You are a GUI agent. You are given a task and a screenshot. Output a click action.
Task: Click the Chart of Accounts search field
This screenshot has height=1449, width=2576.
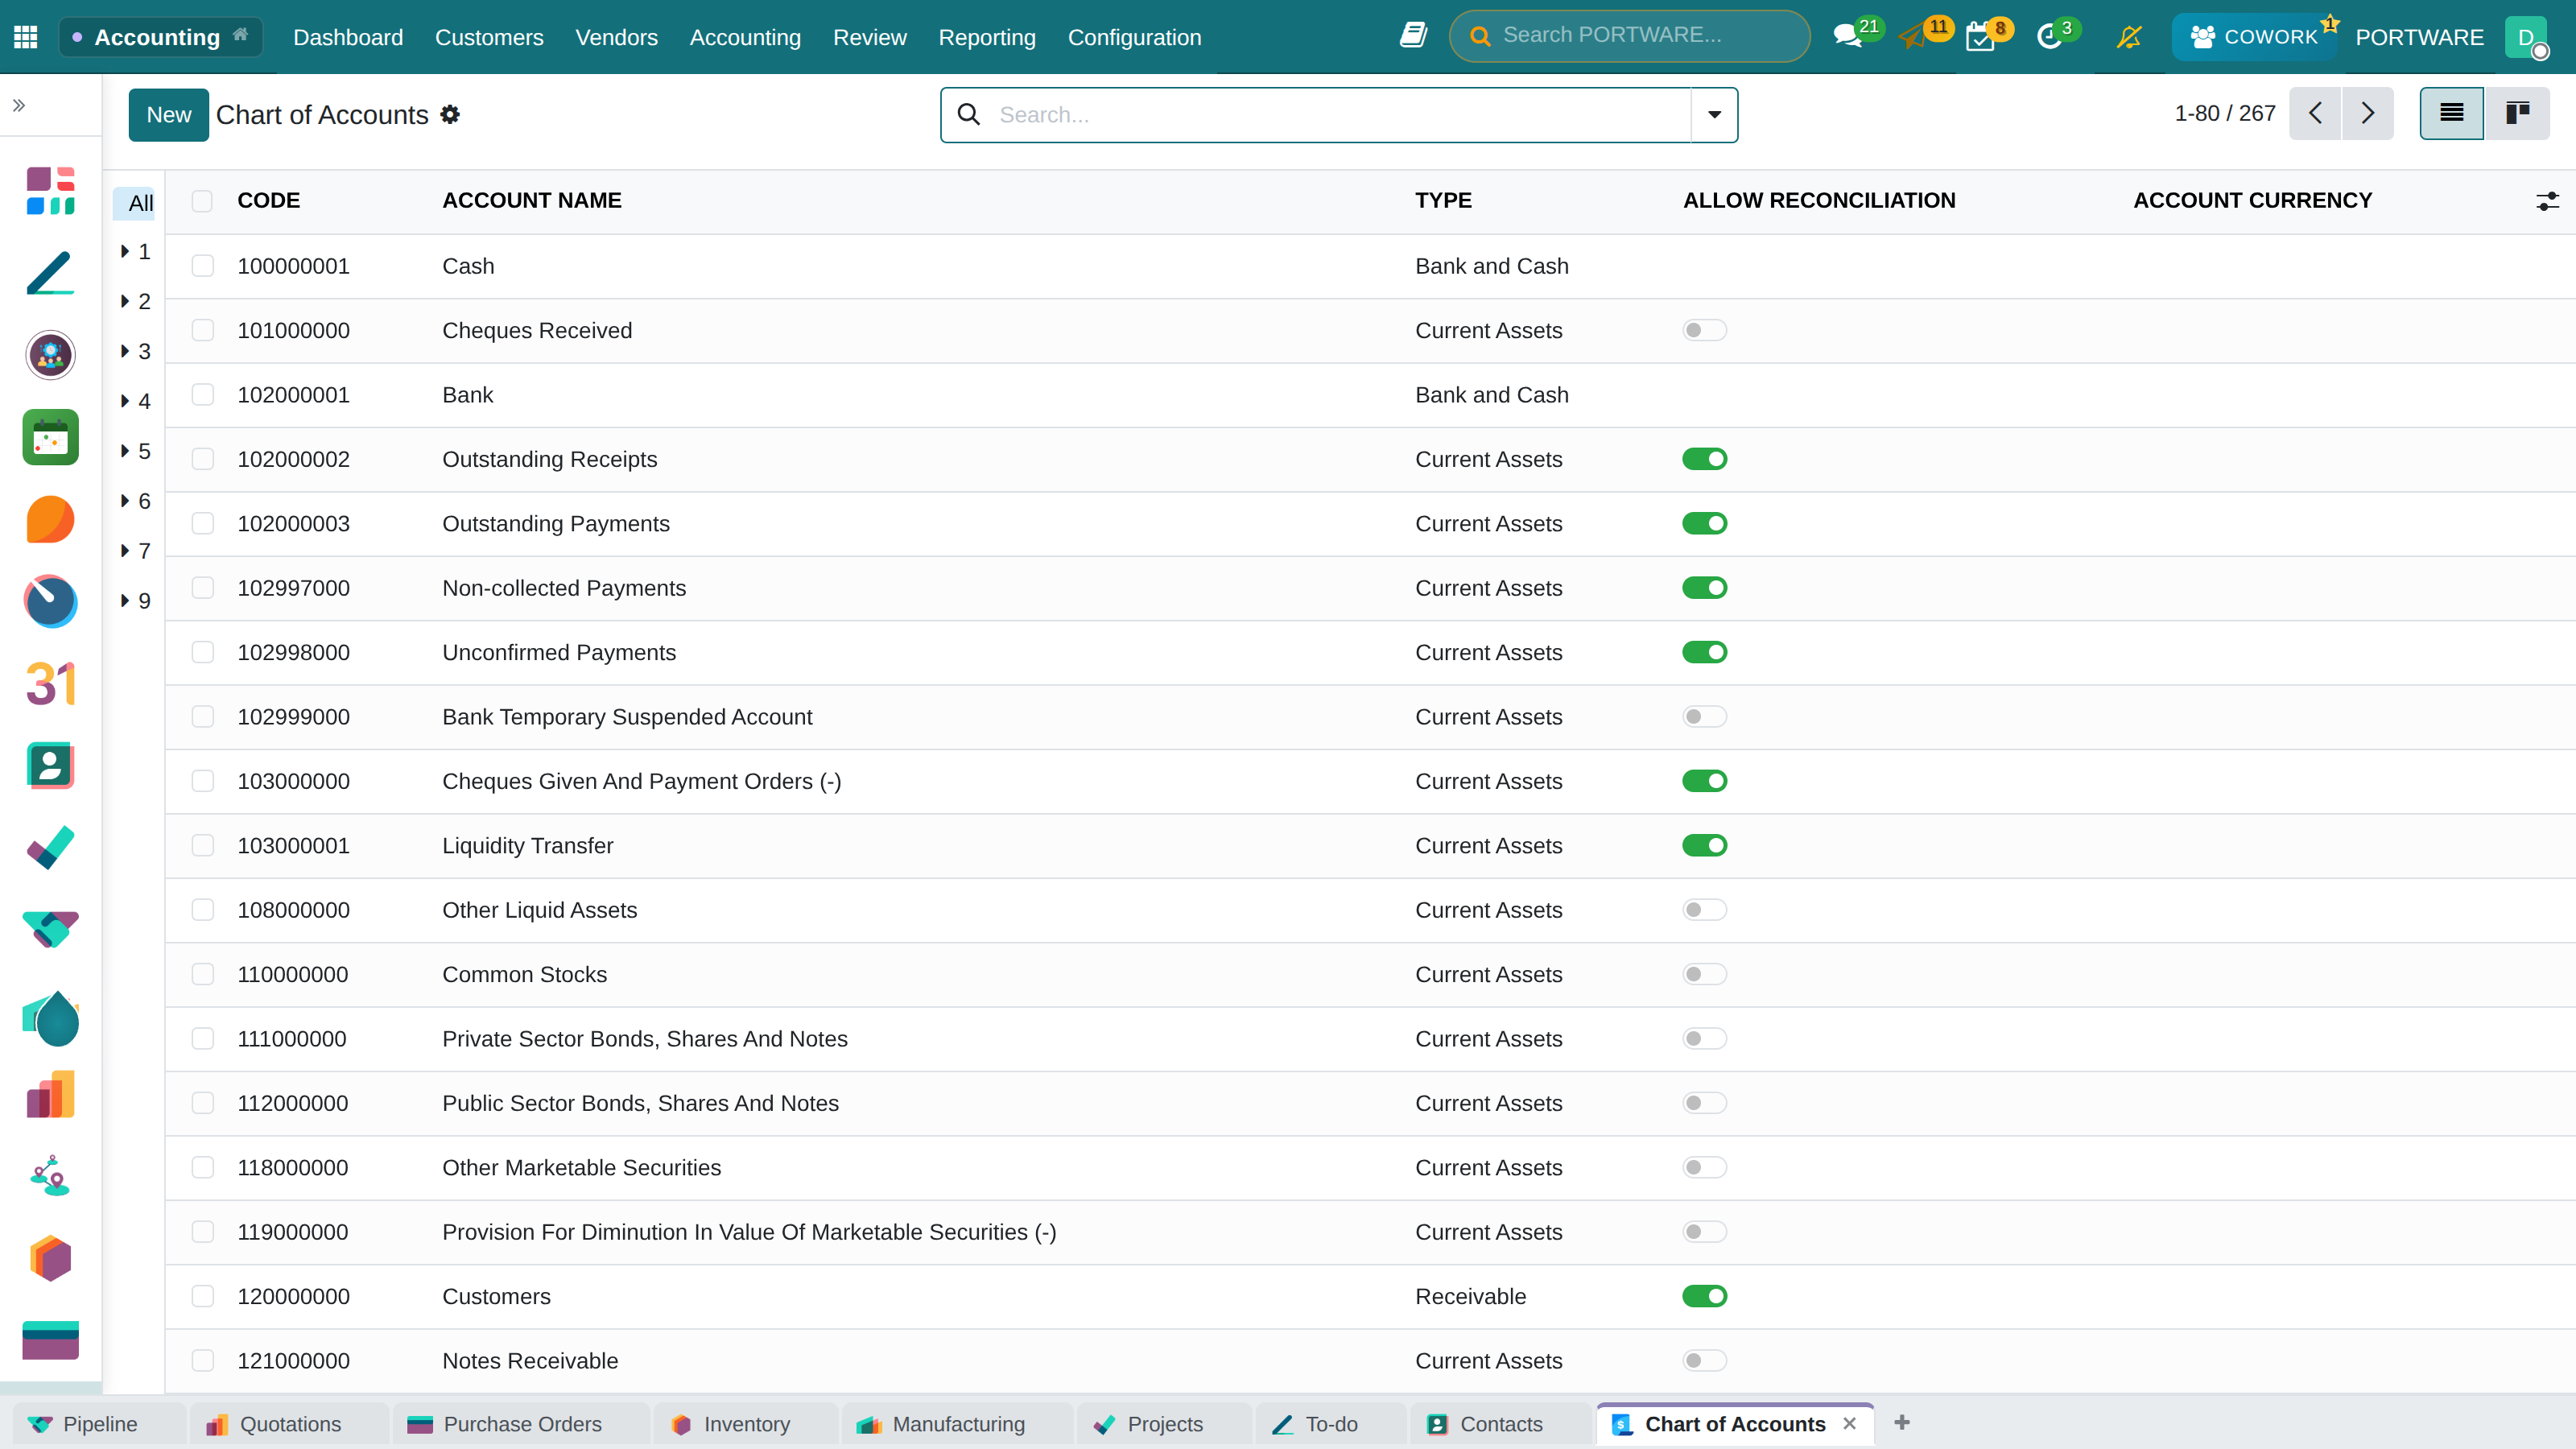click(1340, 115)
